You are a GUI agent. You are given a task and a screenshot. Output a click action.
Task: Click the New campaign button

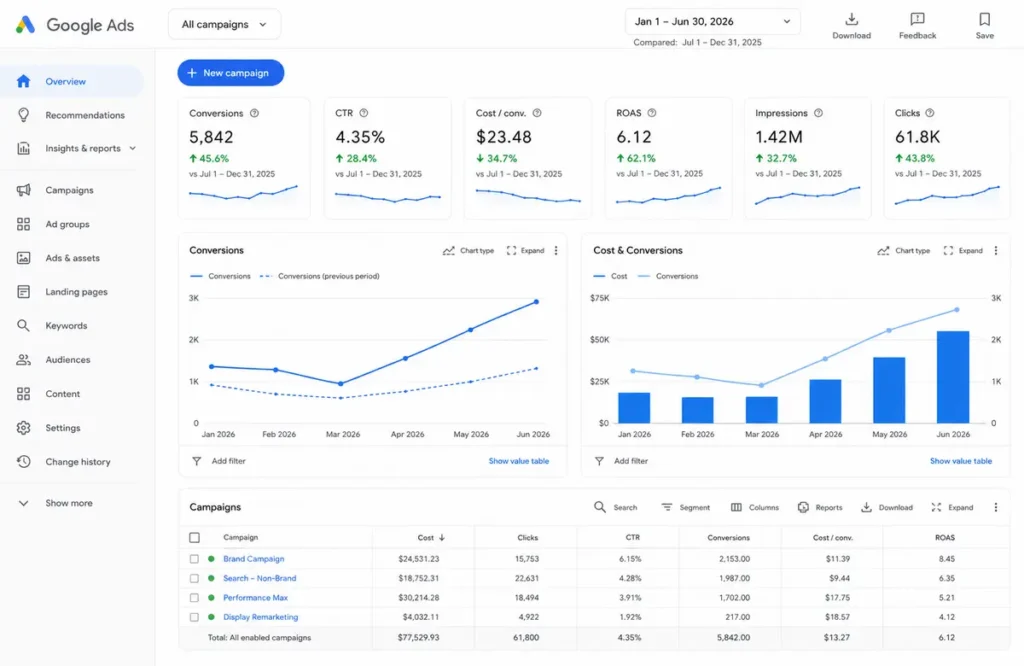[231, 72]
